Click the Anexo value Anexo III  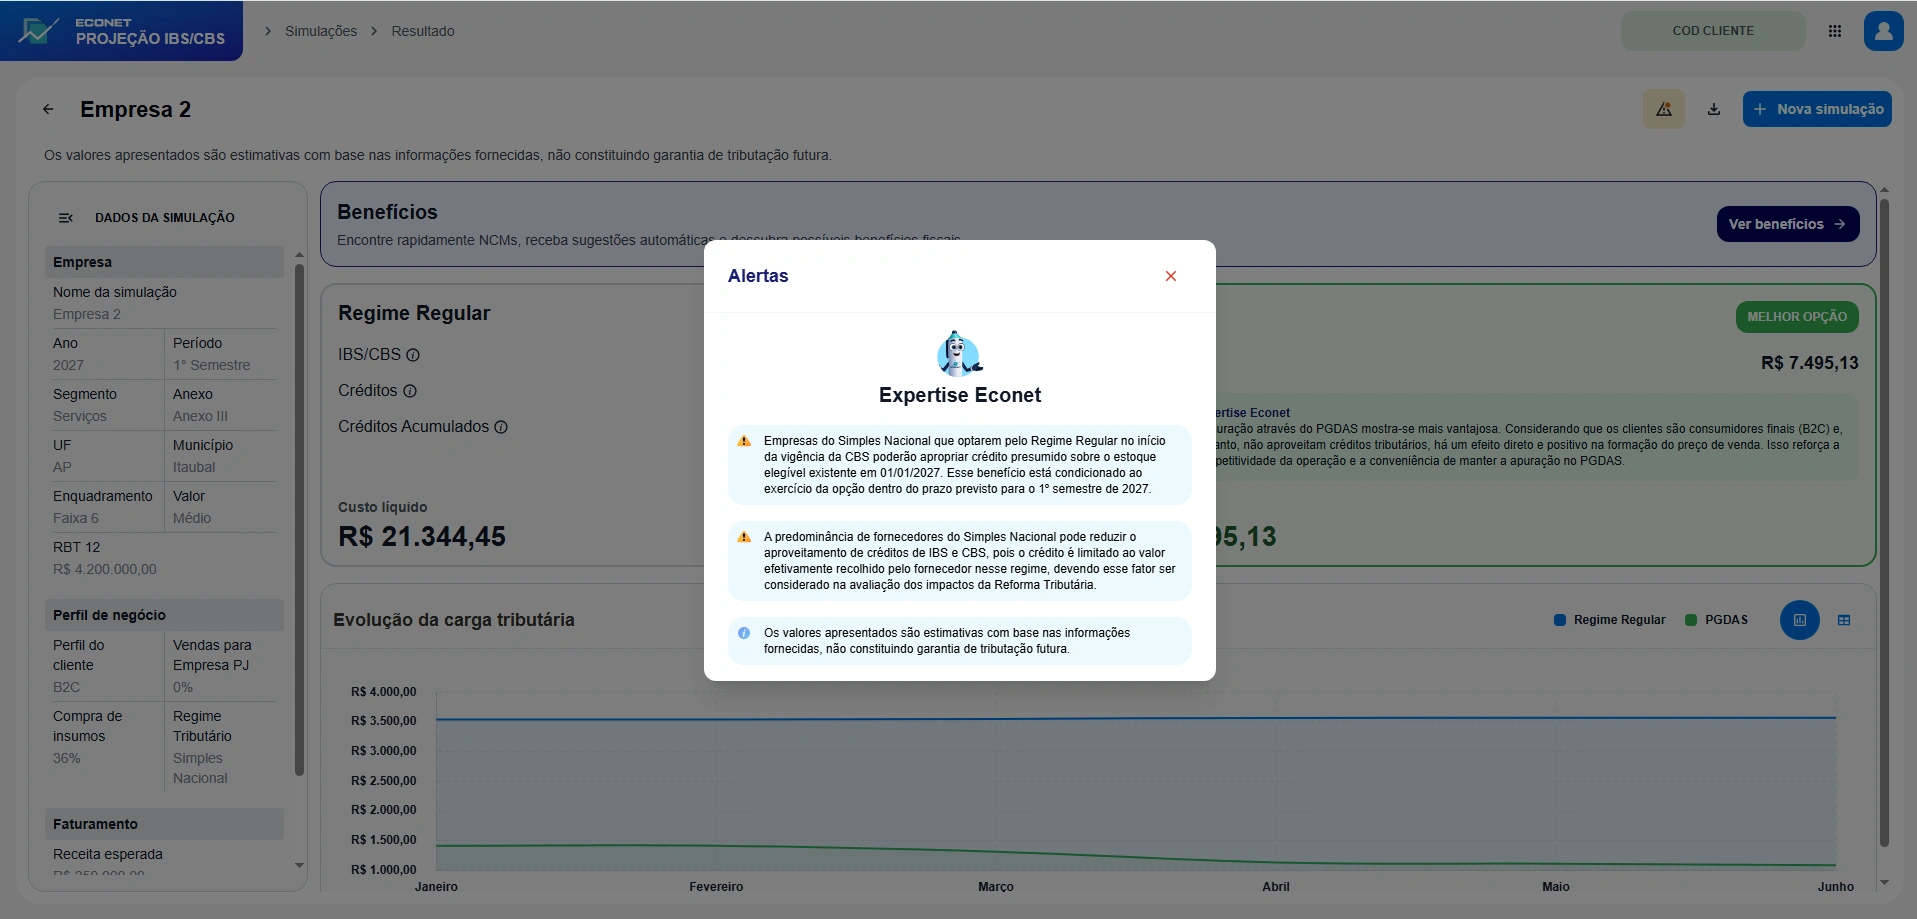(x=200, y=416)
